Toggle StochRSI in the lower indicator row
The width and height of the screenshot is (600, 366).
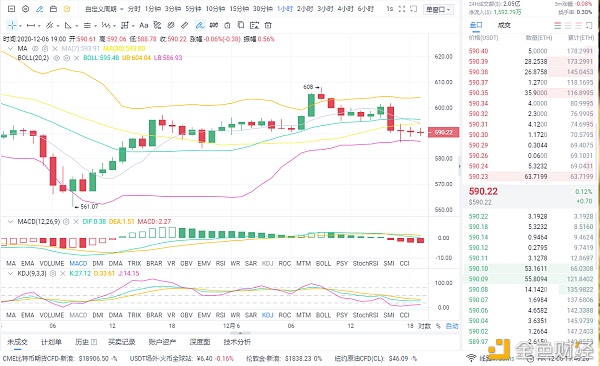click(365, 315)
